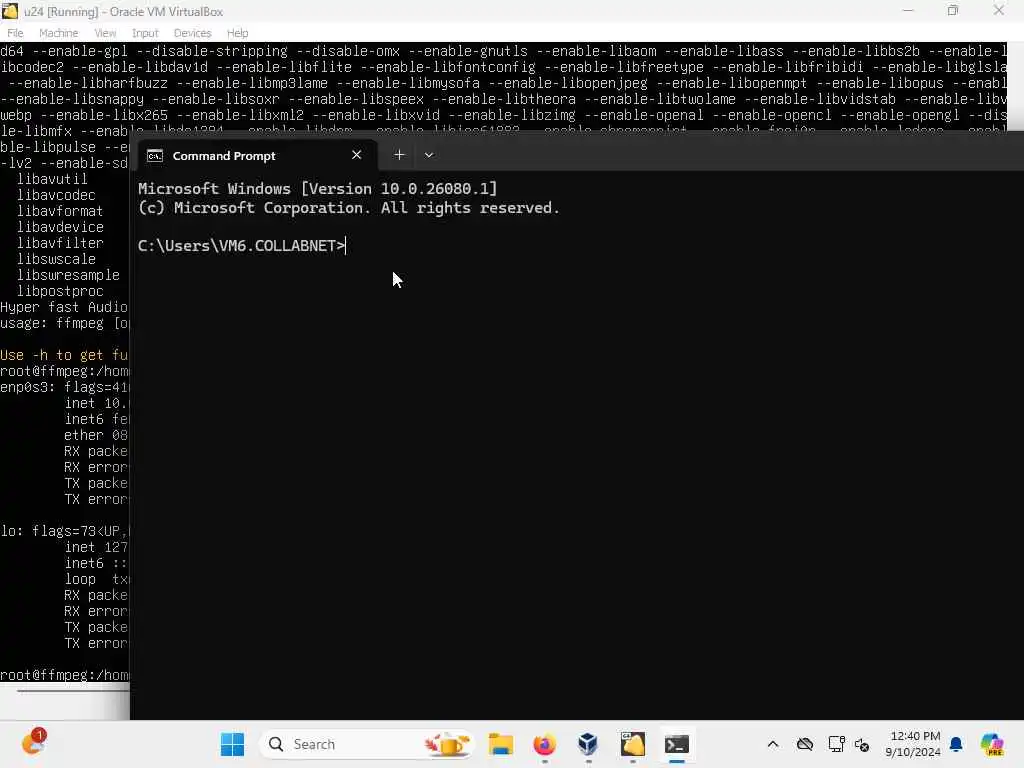Add a new terminal tab
This screenshot has width=1024, height=768.
(x=399, y=155)
